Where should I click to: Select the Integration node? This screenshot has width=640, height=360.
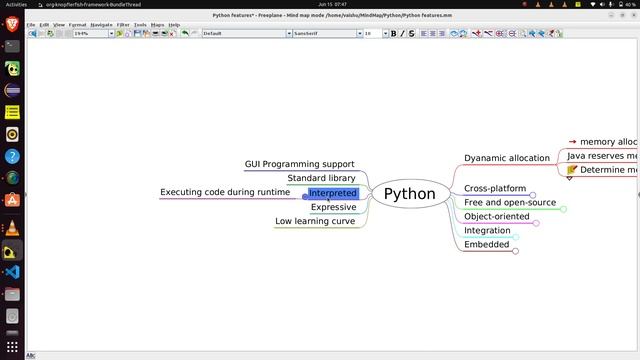coord(487,231)
